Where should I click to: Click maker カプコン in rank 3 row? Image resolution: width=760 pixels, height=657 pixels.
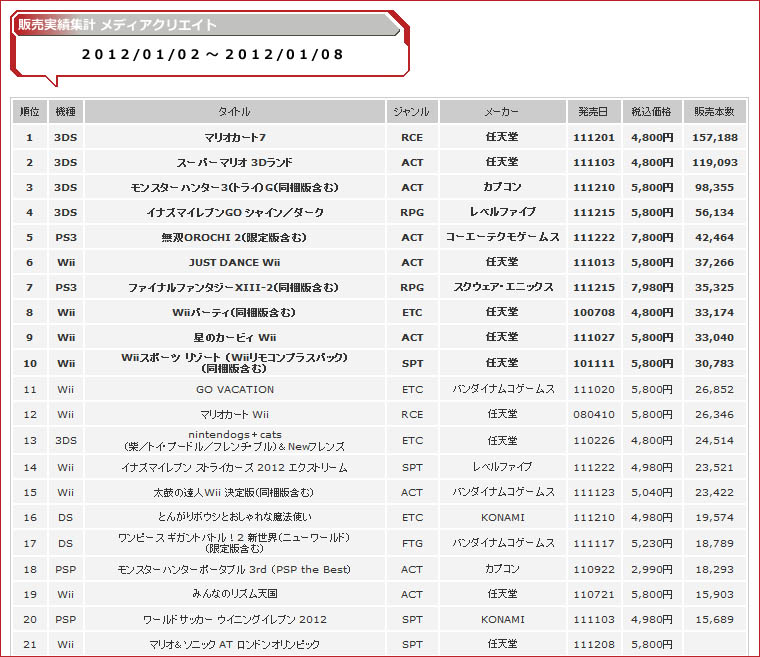click(x=502, y=187)
